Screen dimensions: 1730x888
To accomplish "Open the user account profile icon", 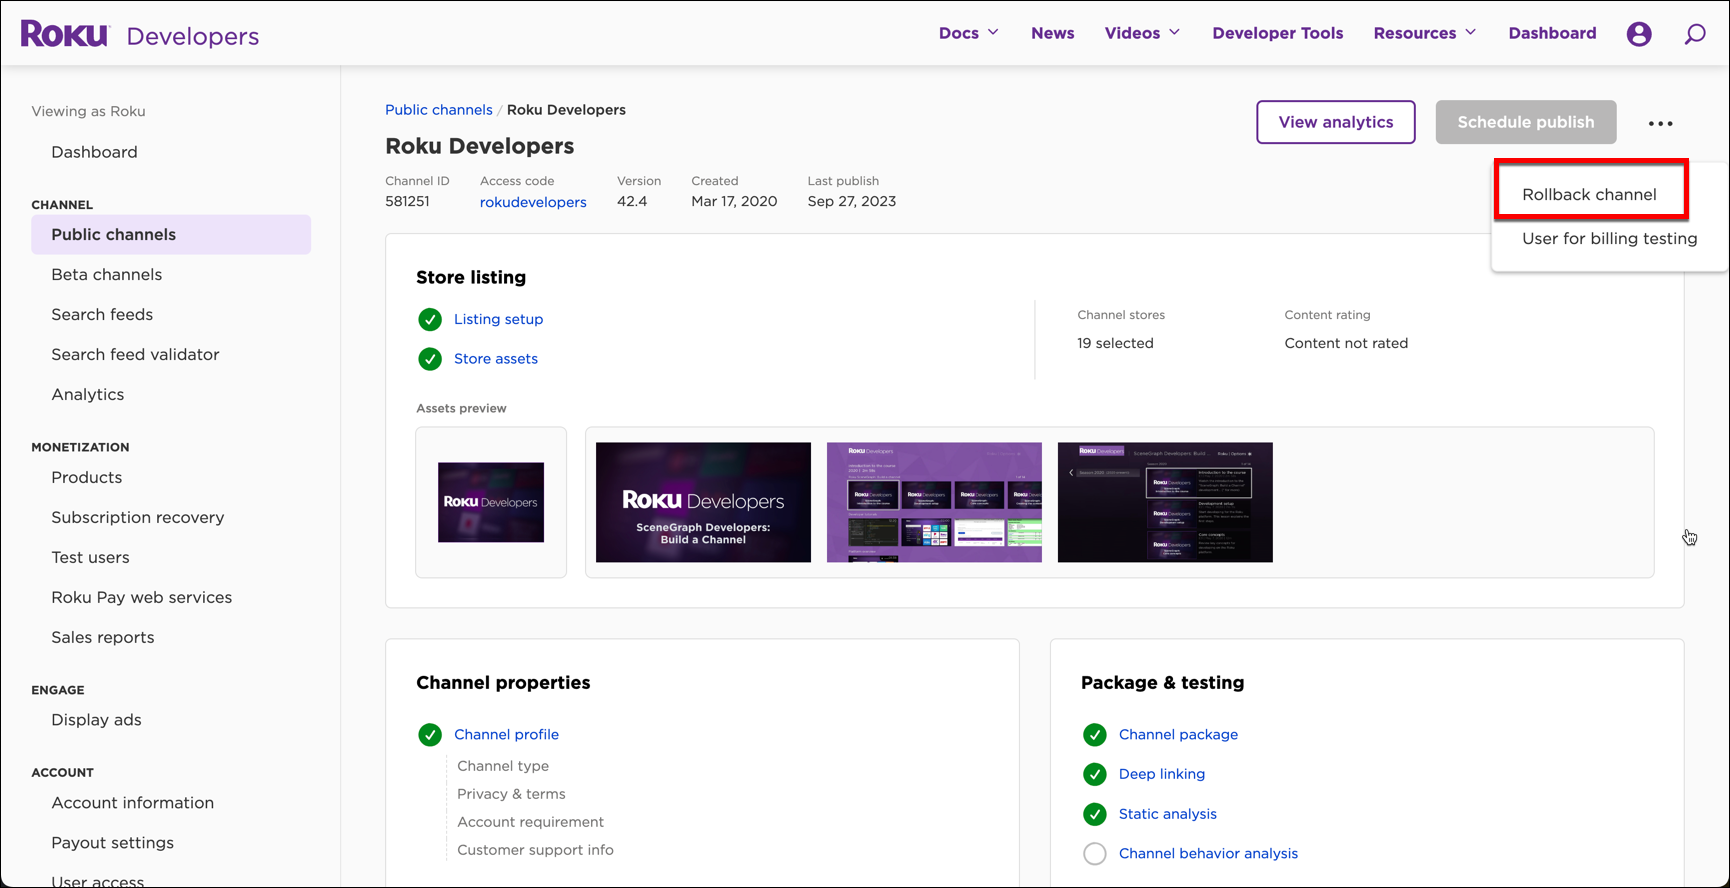I will (1639, 34).
